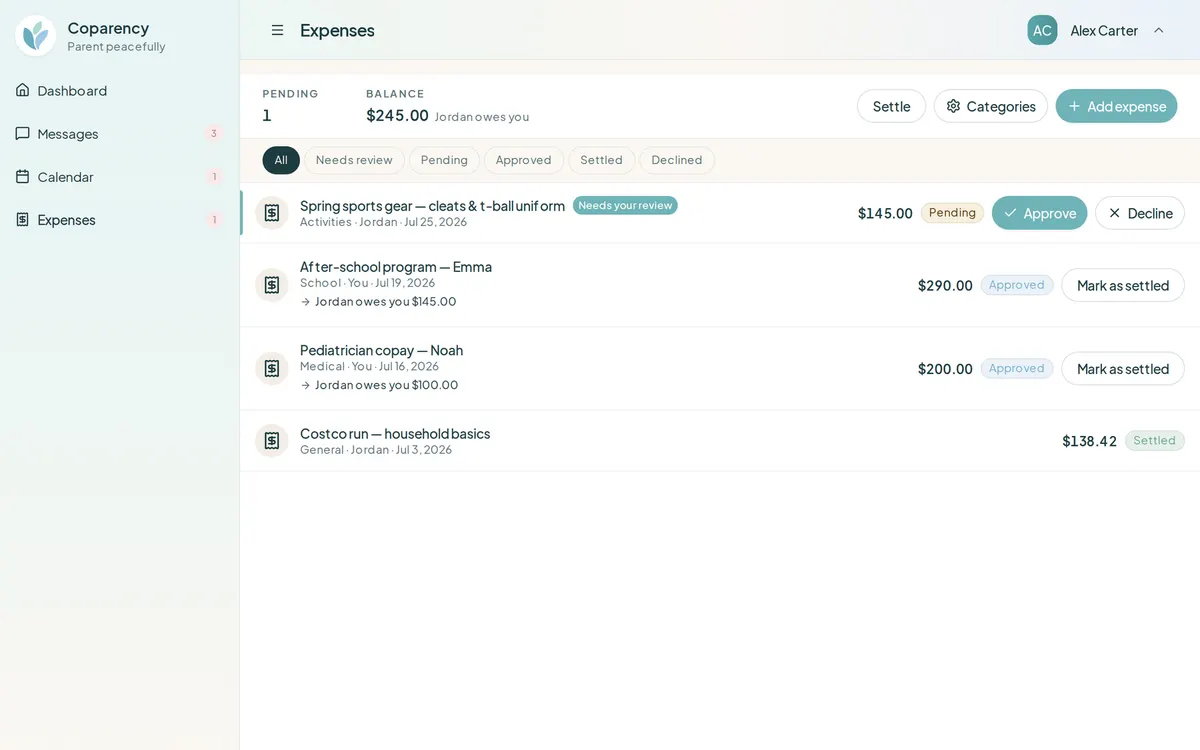Click Approved badge on Pediatrician copay
This screenshot has width=1200, height=750.
(x=1016, y=368)
